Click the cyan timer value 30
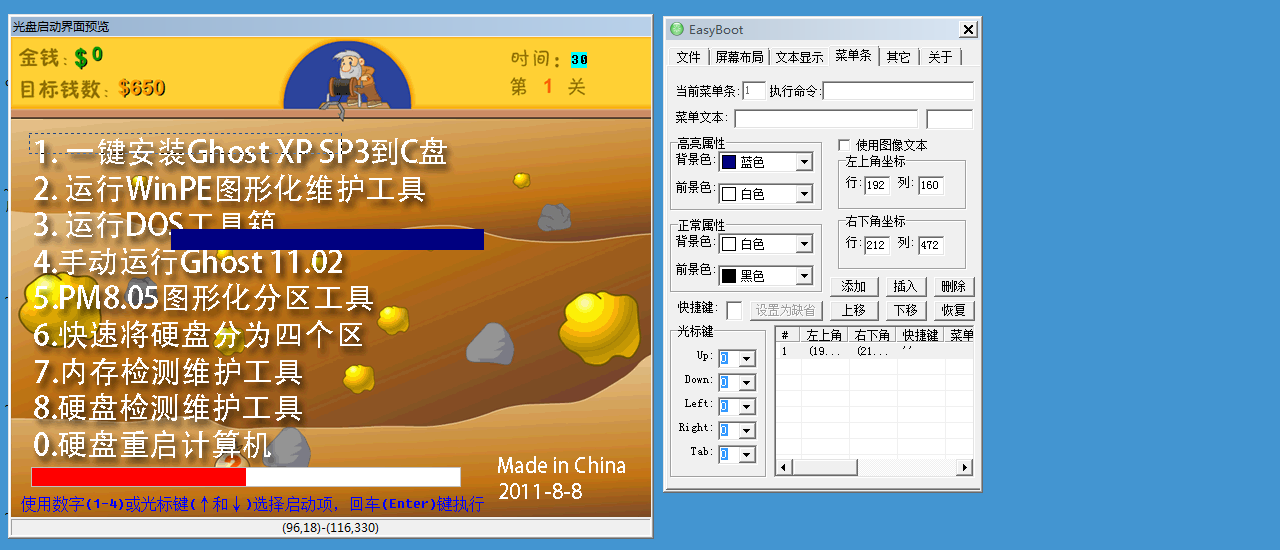Screen dimensions: 1280x550 pyautogui.click(x=579, y=60)
